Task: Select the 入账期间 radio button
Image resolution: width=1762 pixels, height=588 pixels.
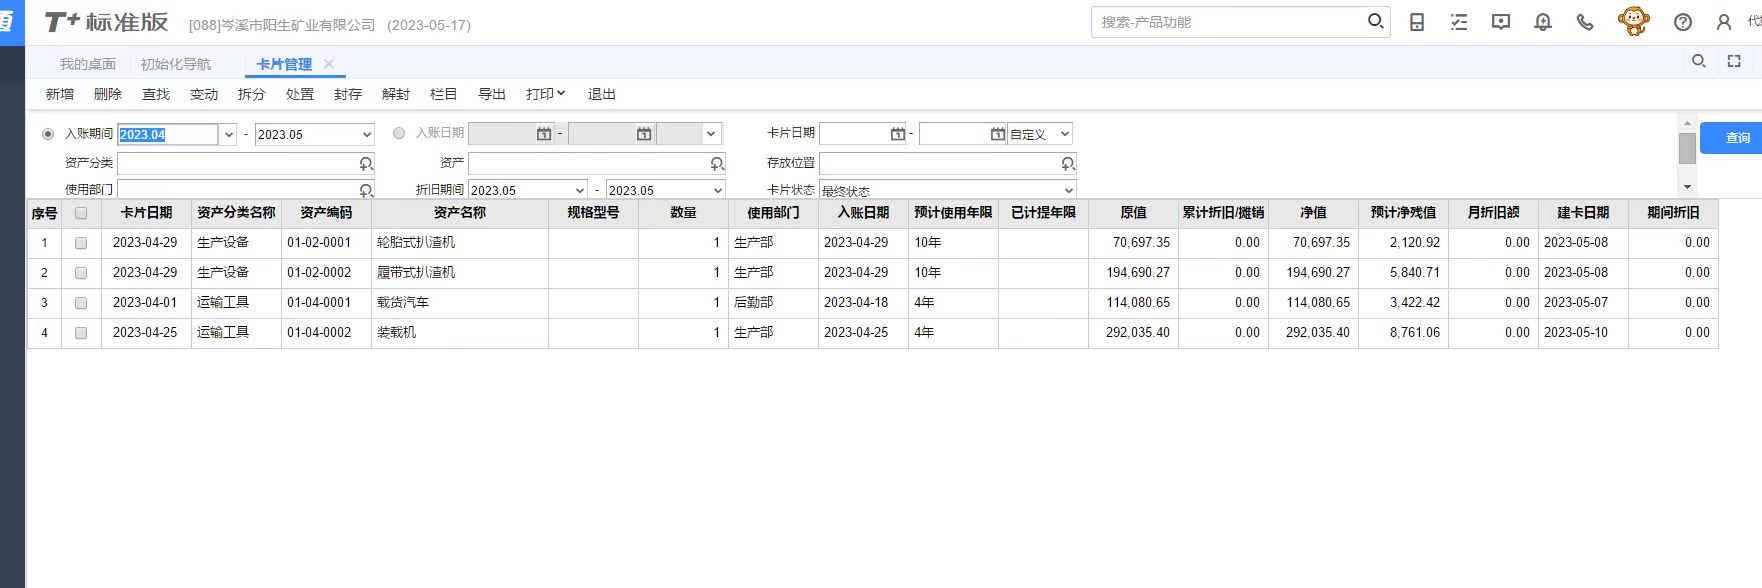Action: 48,134
